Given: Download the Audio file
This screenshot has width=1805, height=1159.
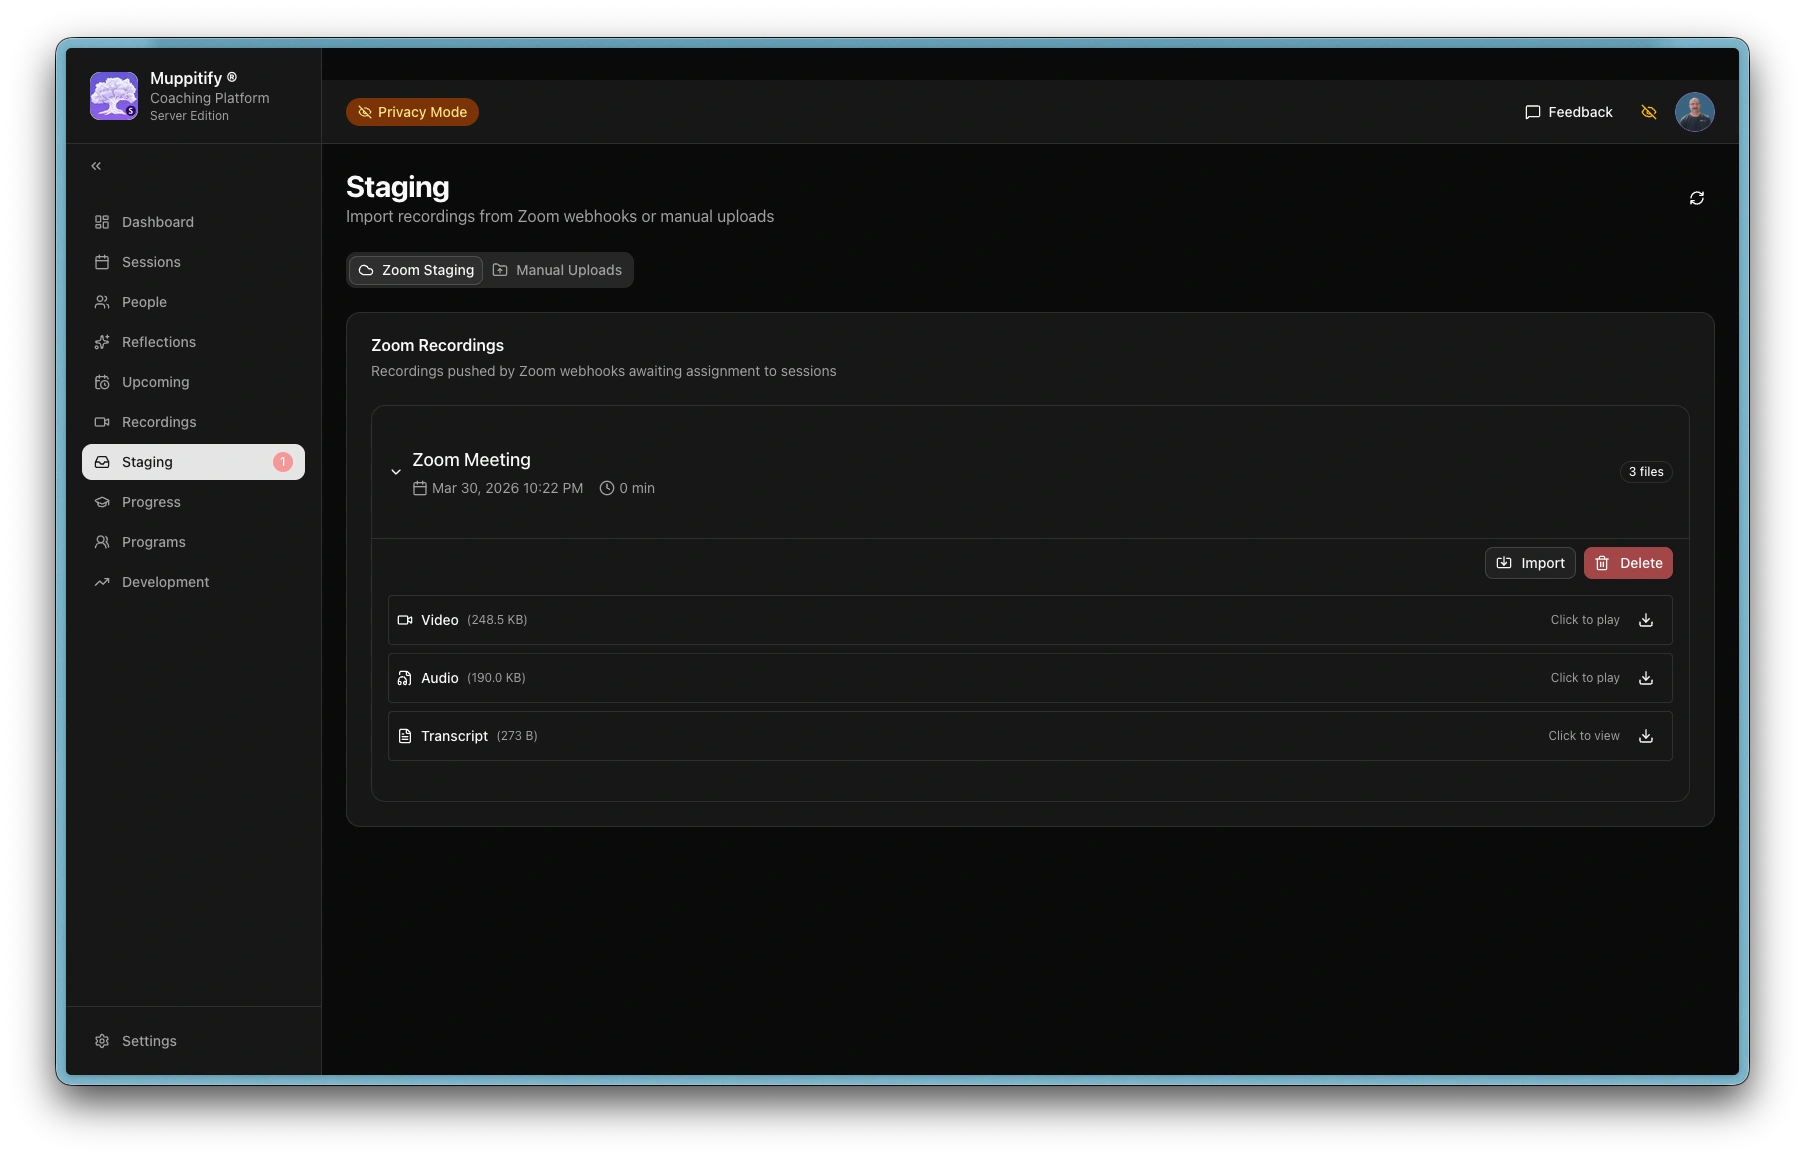Looking at the screenshot, I should coord(1645,678).
